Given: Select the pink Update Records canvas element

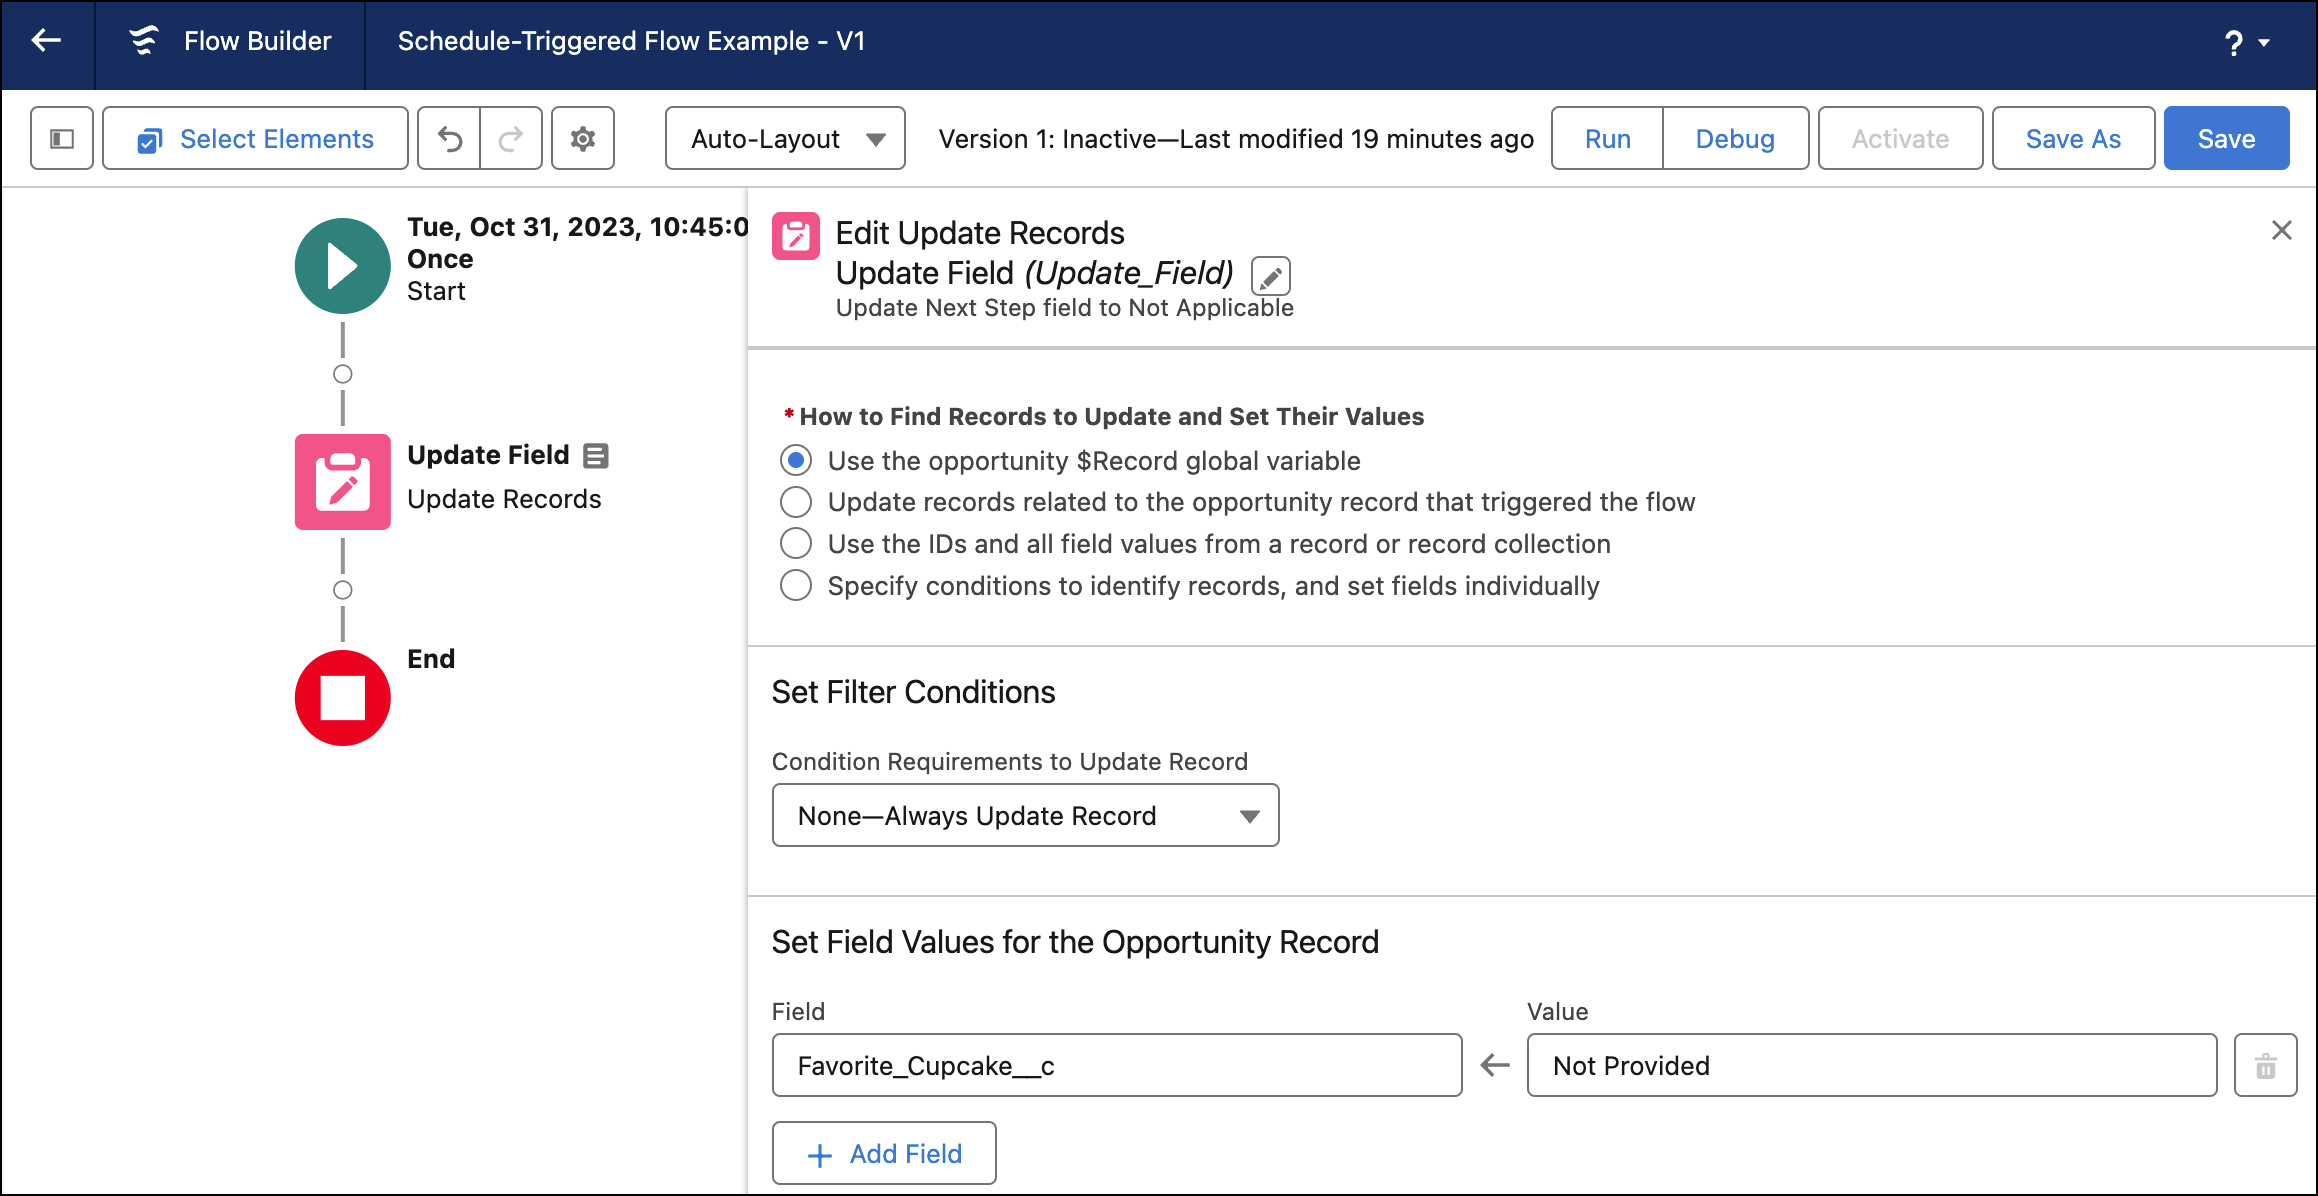Looking at the screenshot, I should click(x=342, y=481).
